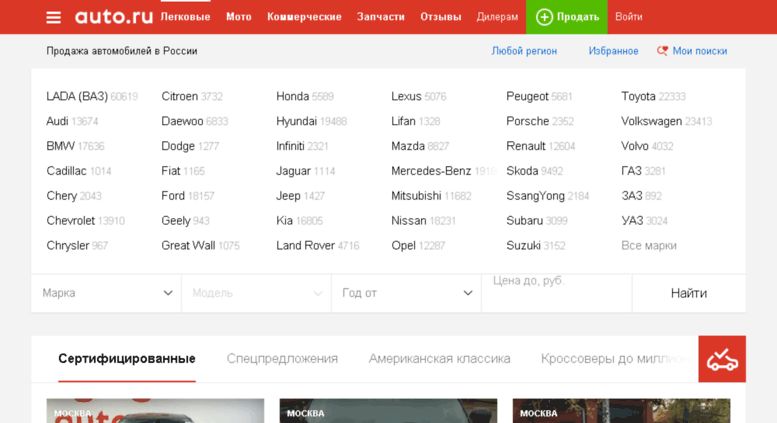Select the Mitsubishi brand
777x423 pixels.
click(416, 196)
